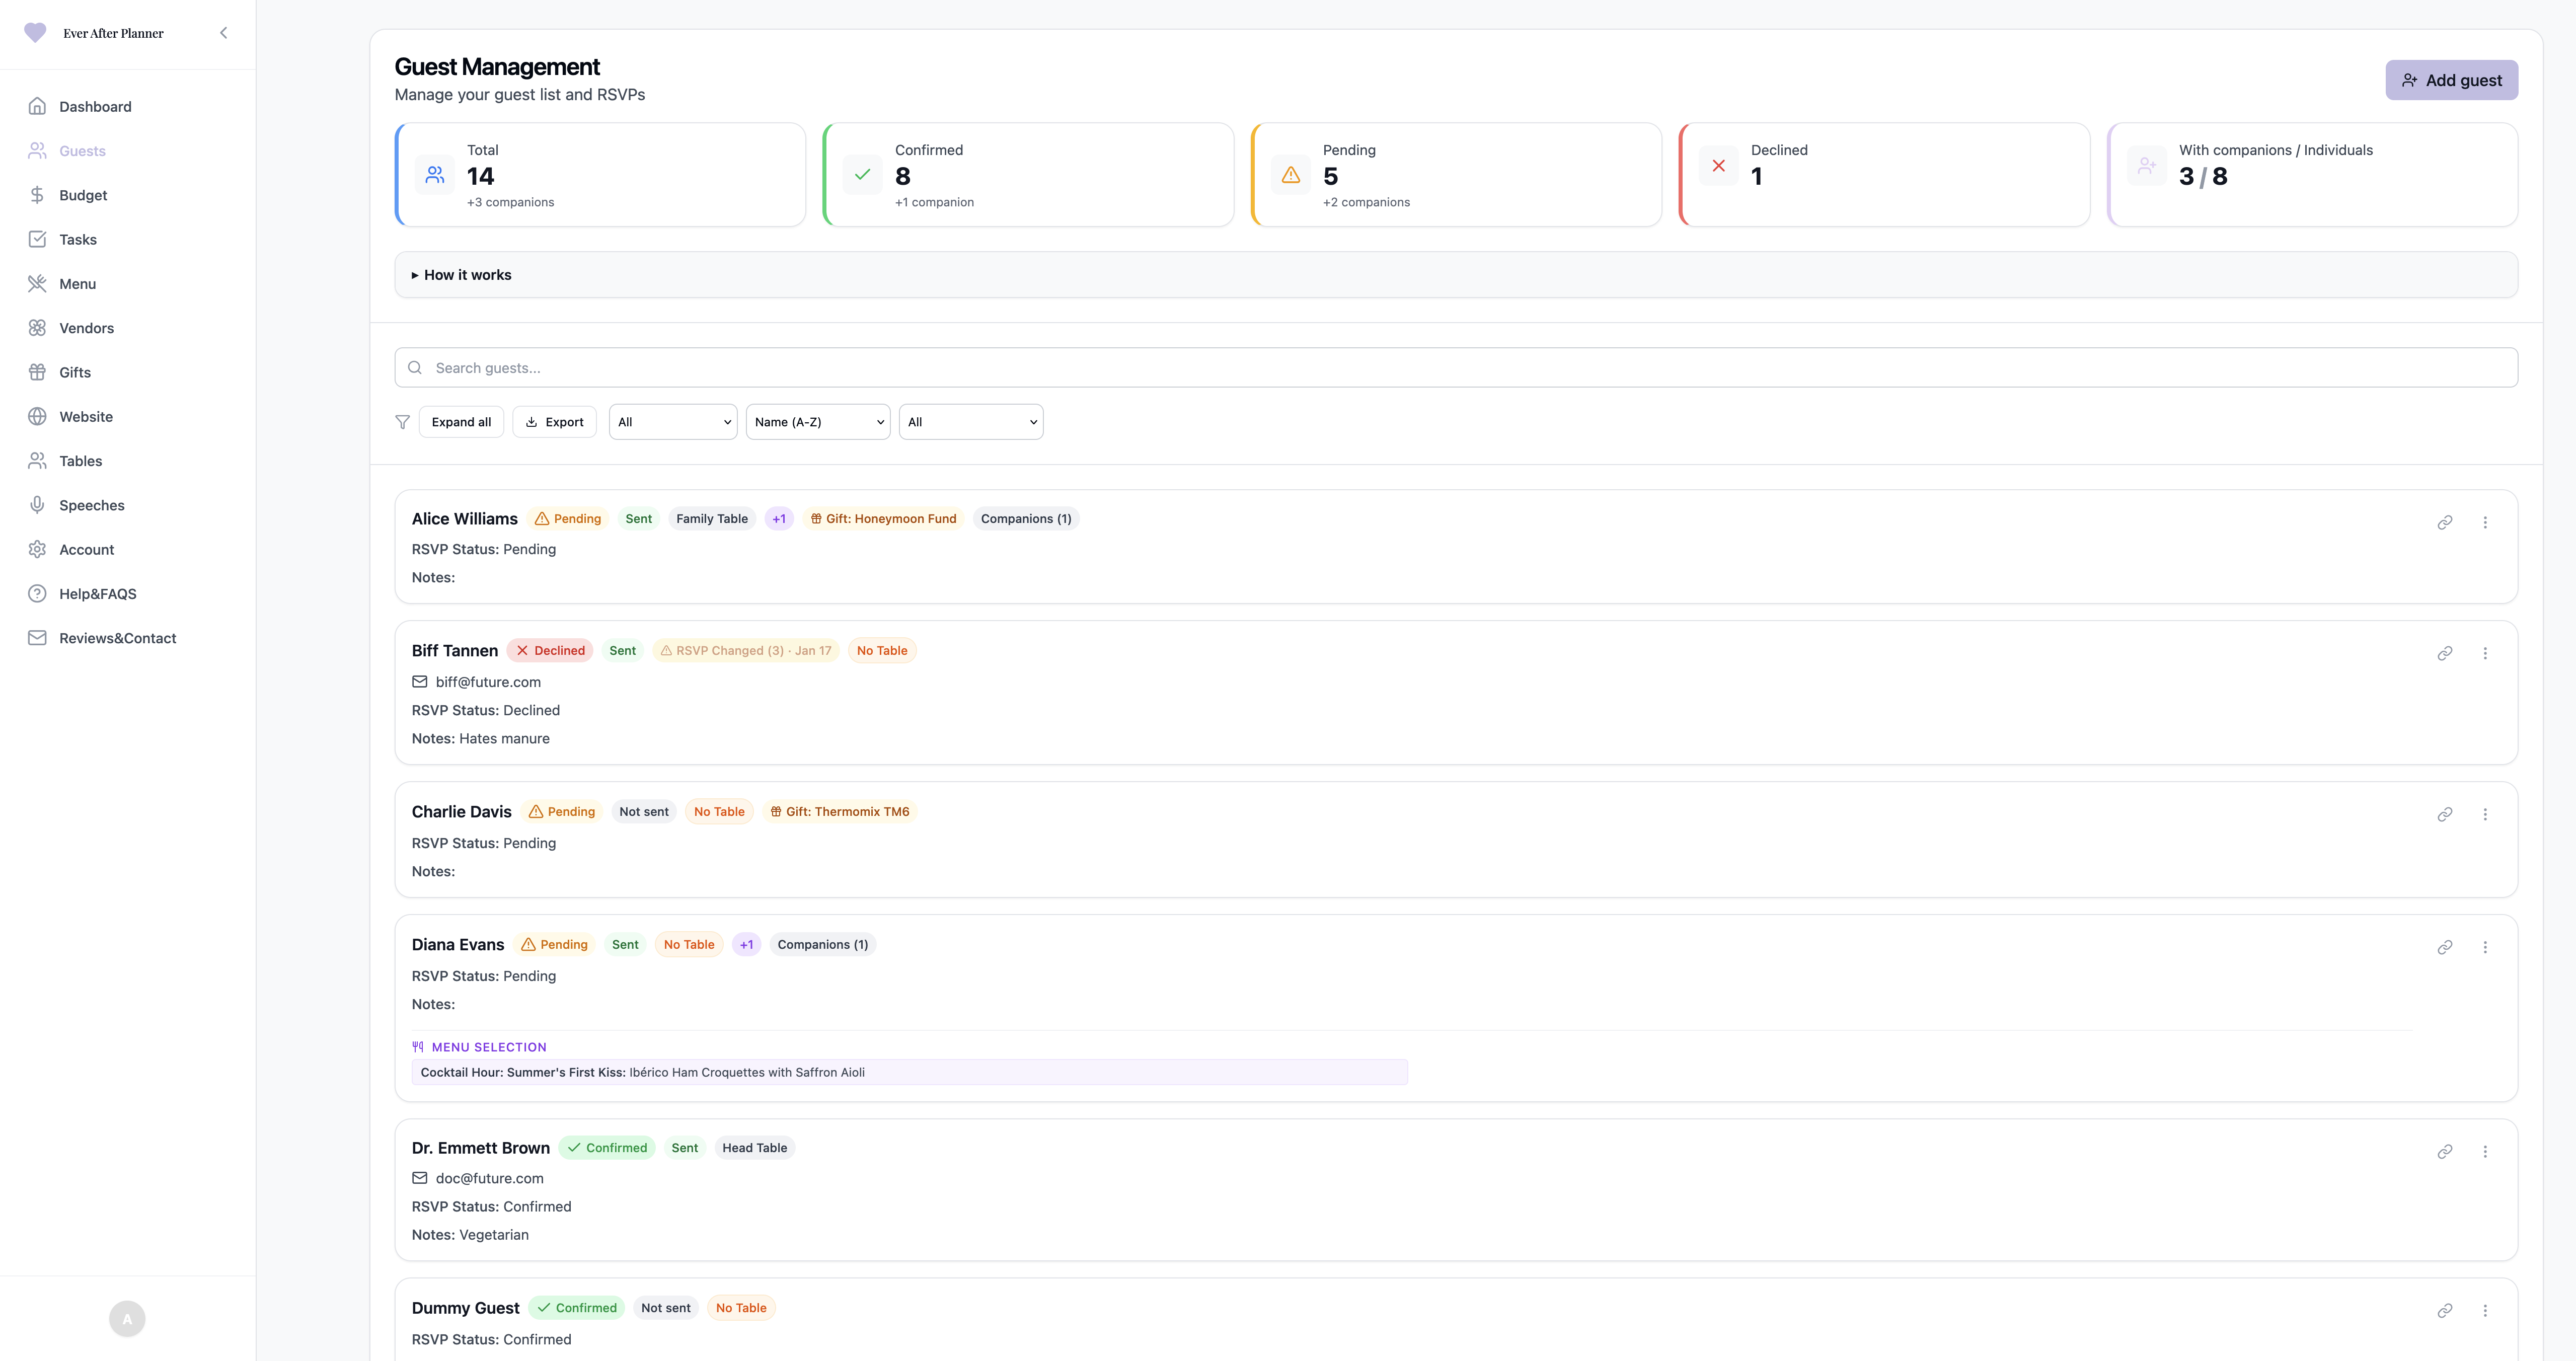This screenshot has height=1361, width=2576.
Task: Click the filter funnel icon
Action: (402, 422)
